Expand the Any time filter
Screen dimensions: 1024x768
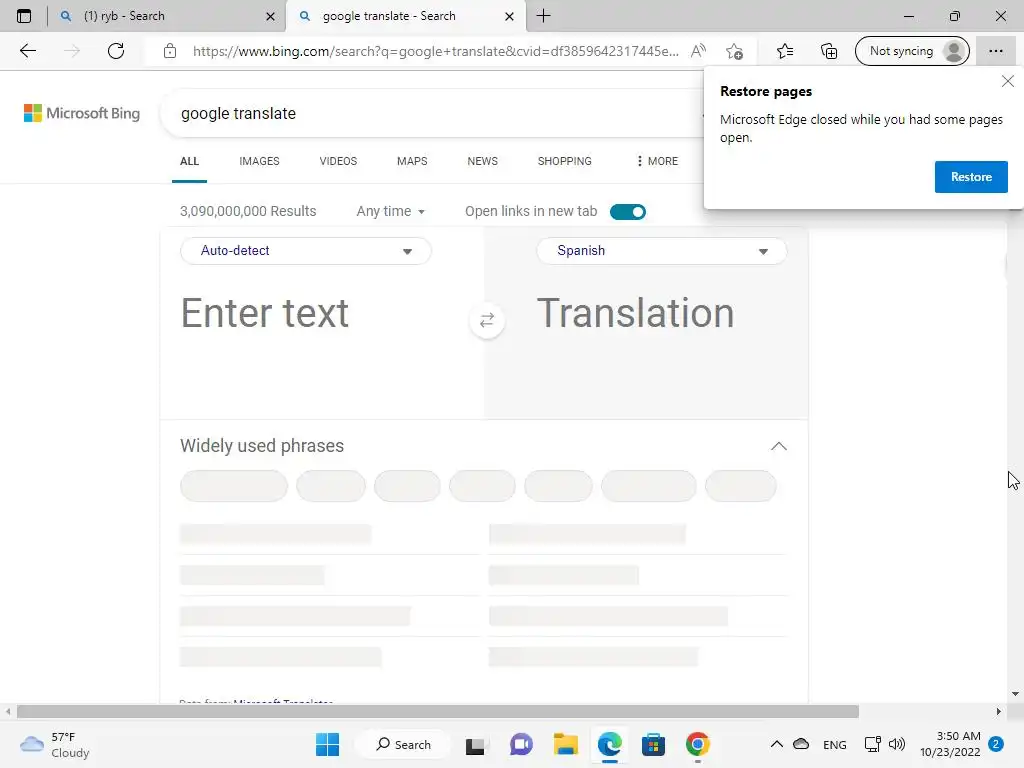point(391,212)
